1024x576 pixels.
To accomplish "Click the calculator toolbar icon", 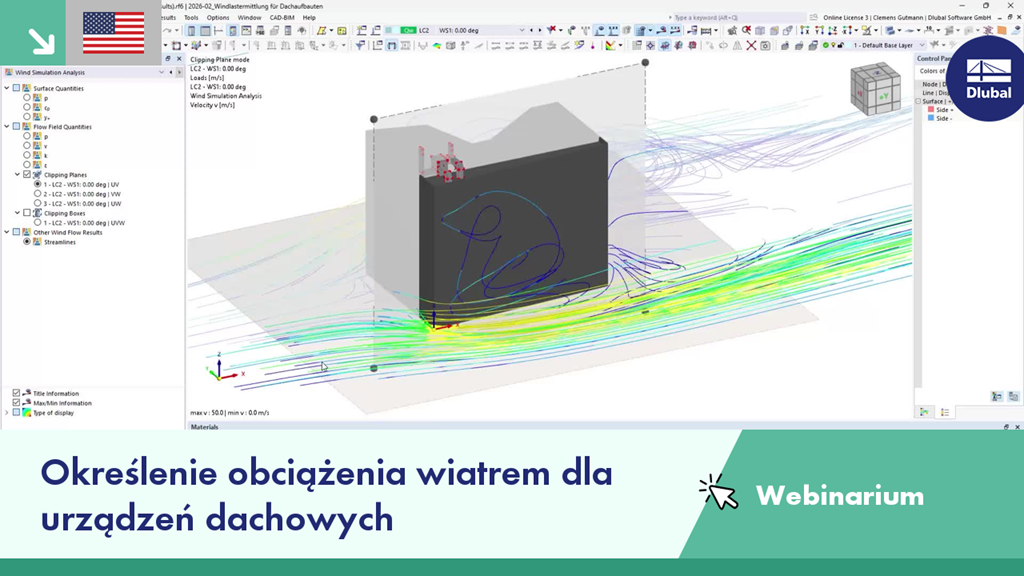I will click(288, 31).
